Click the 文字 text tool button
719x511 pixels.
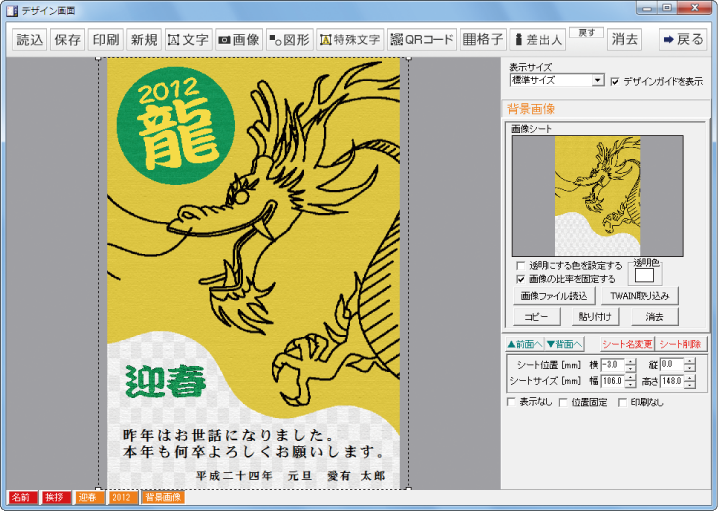click(x=188, y=40)
